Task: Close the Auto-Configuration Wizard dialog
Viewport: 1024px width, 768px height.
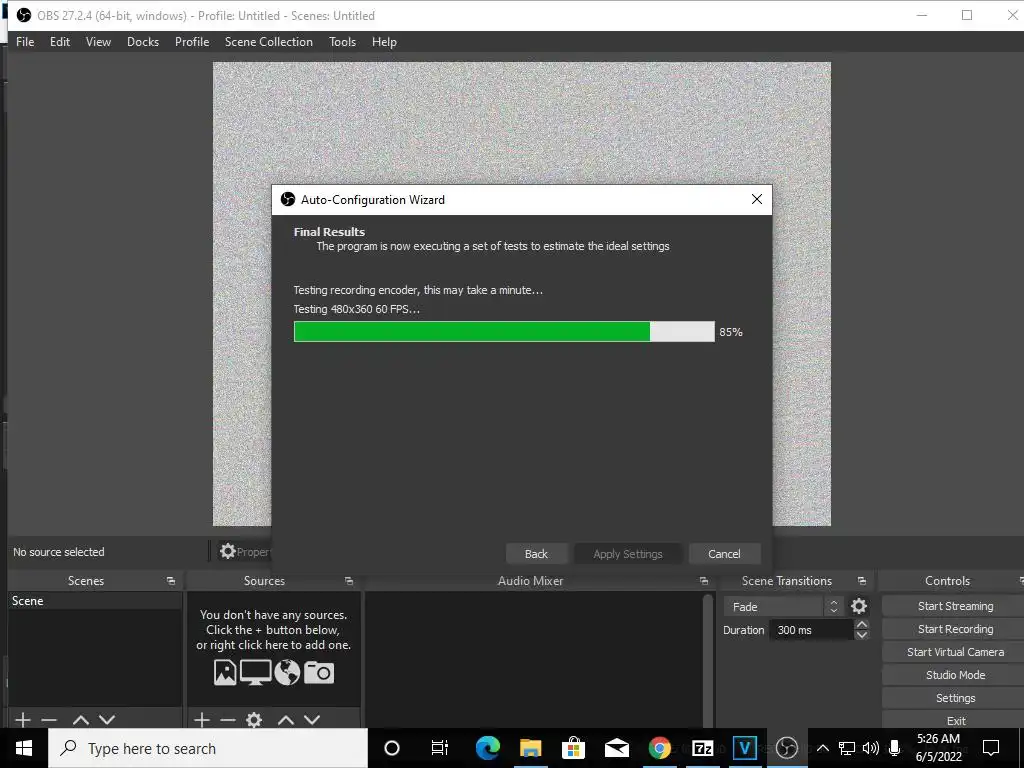Action: point(757,199)
